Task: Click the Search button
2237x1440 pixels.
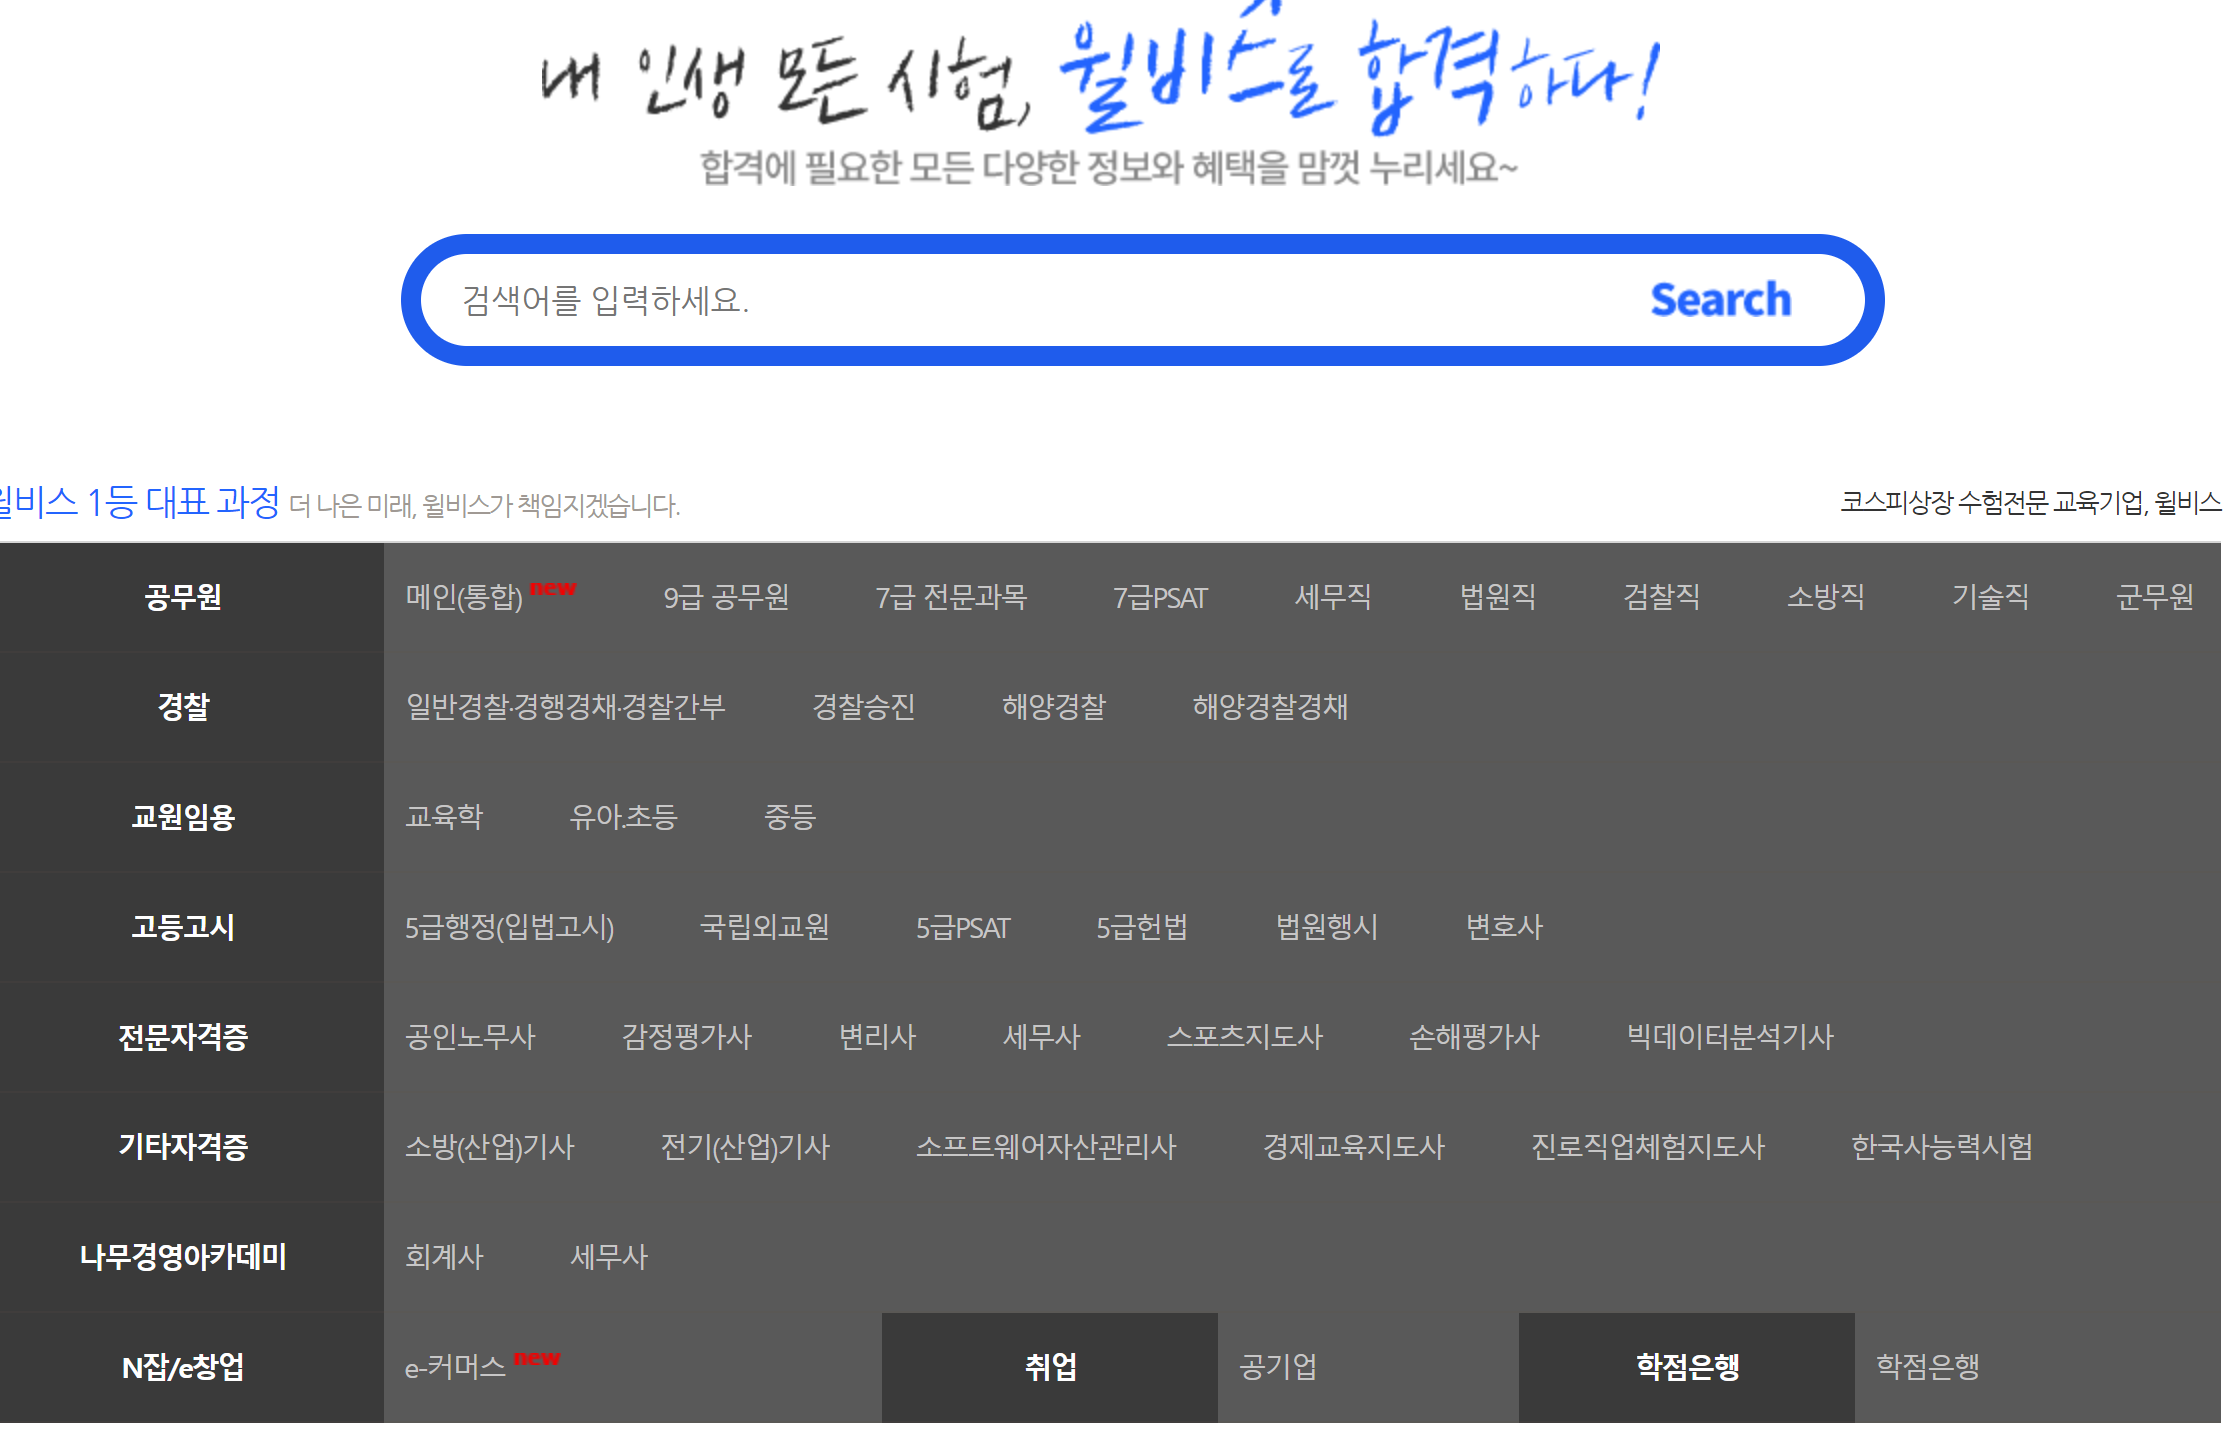Action: pyautogui.click(x=1720, y=300)
